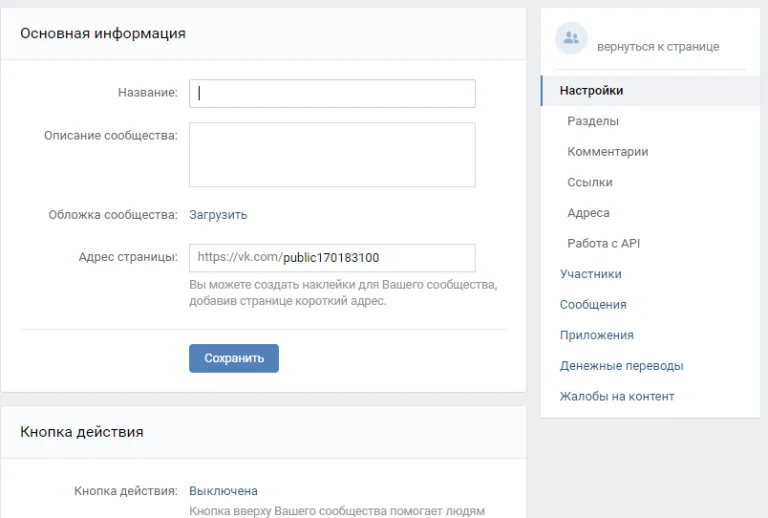Image resolution: width=768 pixels, height=518 pixels.
Task: Edit the Адрес страницы field
Action: pos(332,258)
